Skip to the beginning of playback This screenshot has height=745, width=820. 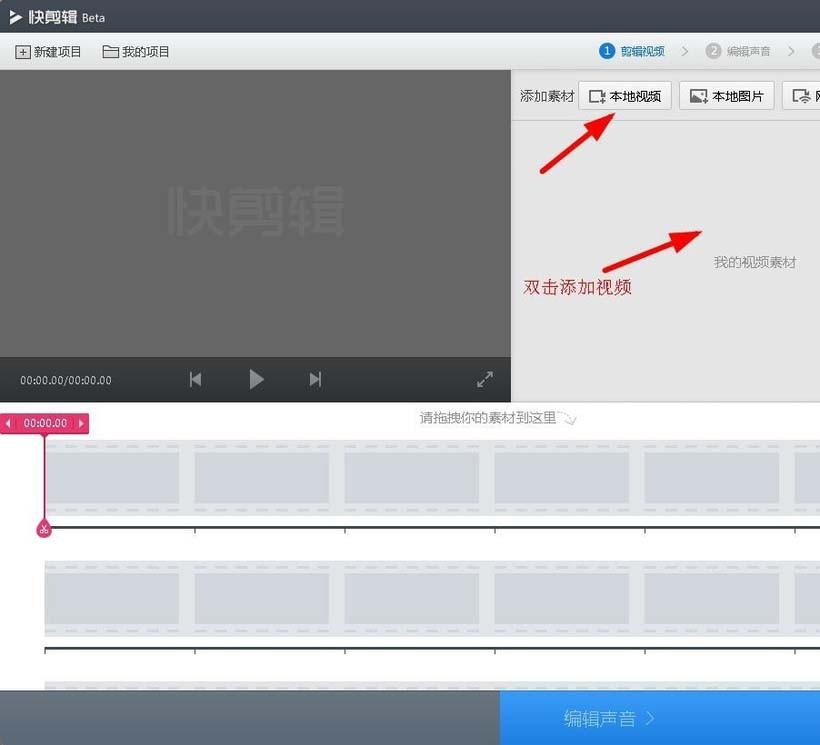[195, 379]
